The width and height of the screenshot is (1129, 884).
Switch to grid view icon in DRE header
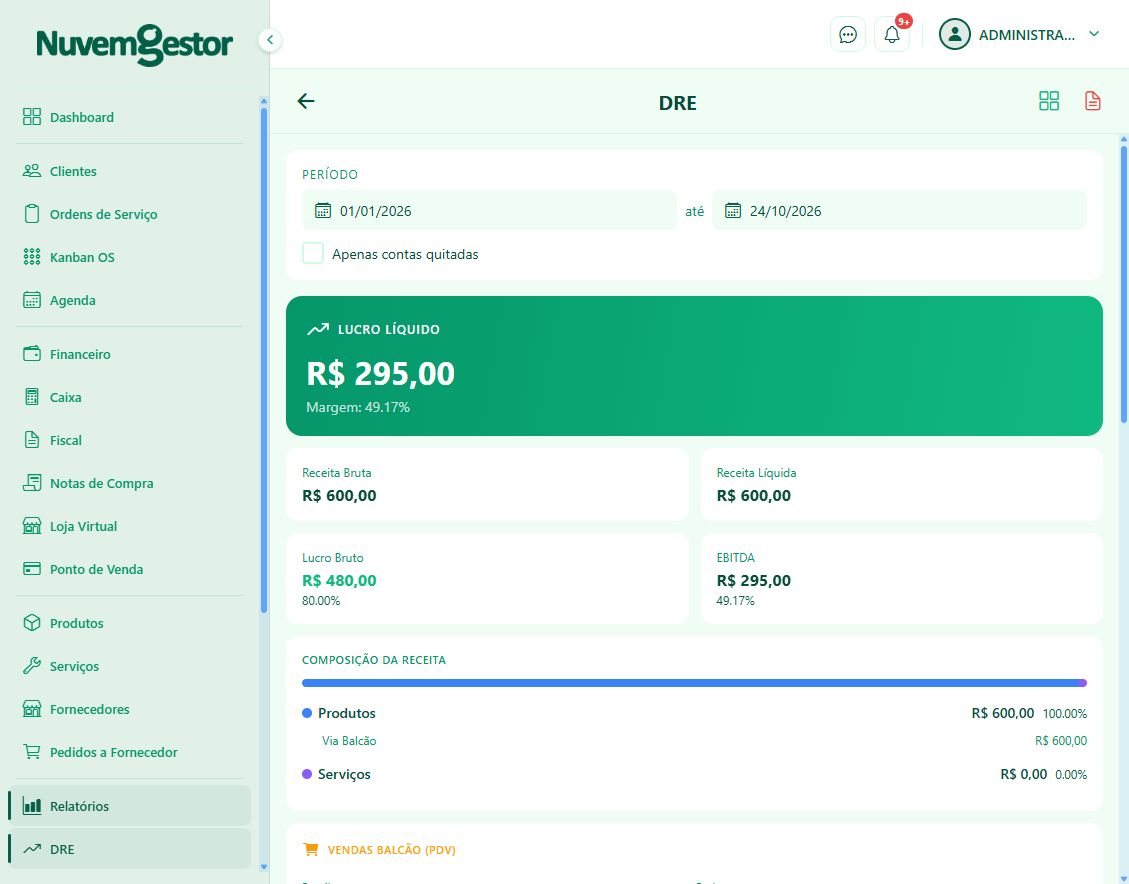coord(1049,101)
